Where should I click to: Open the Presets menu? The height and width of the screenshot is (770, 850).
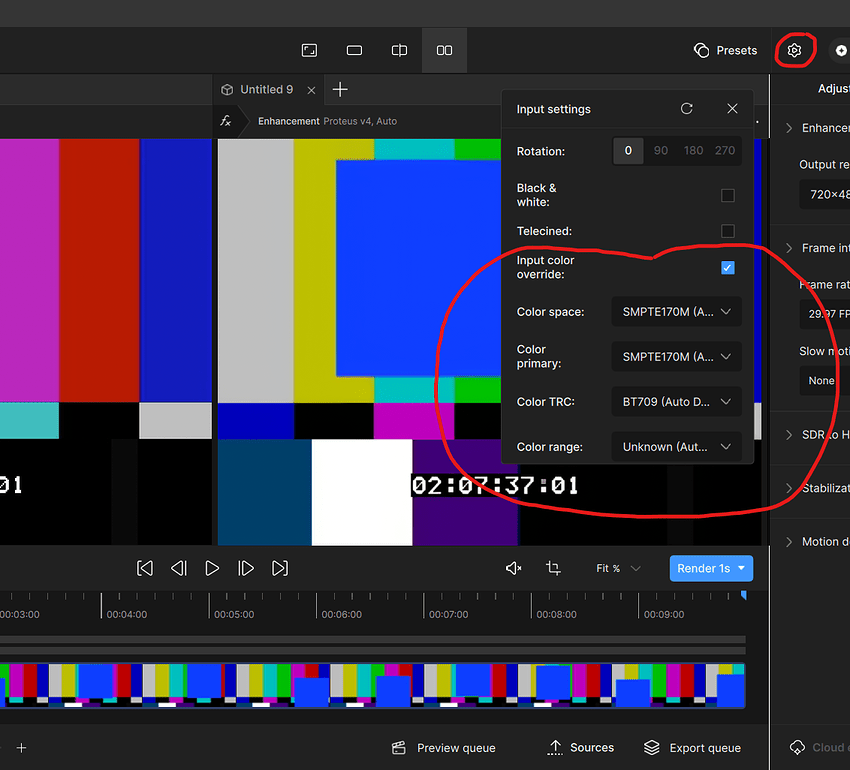pos(725,50)
